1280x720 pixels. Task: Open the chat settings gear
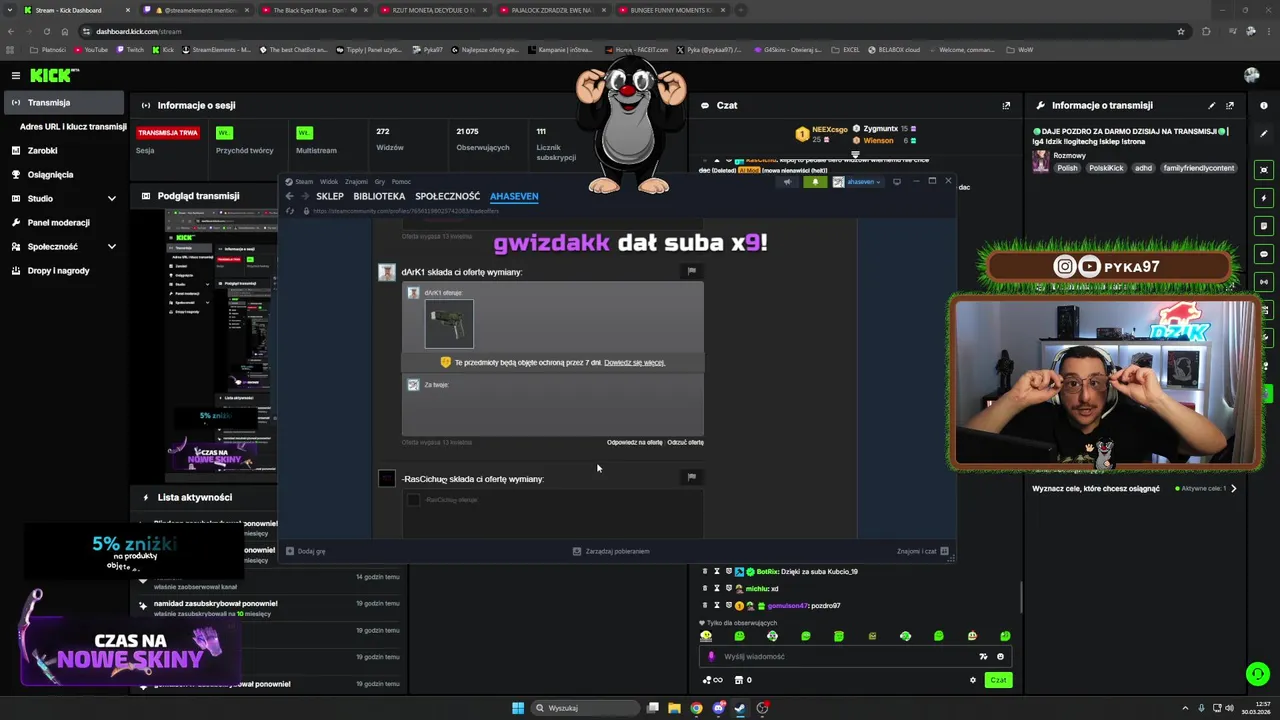pyautogui.click(x=972, y=680)
